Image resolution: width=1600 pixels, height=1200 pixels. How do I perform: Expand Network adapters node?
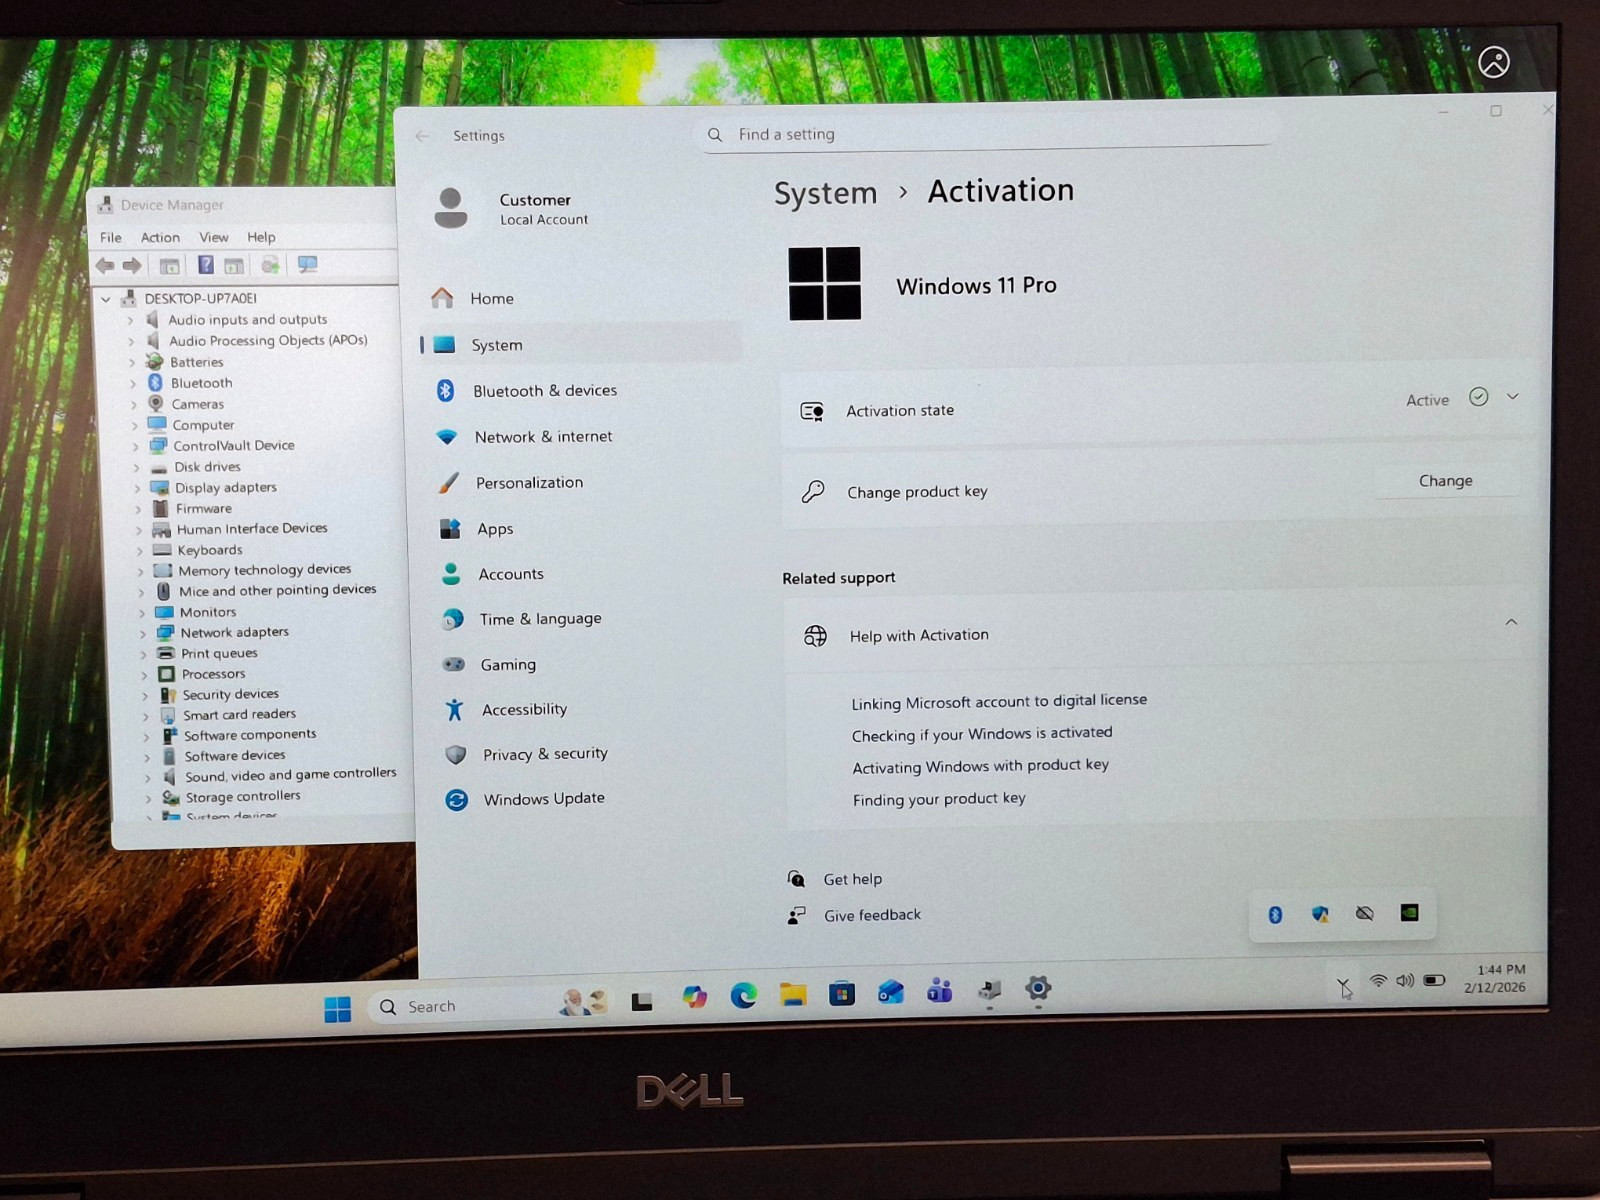click(x=142, y=633)
